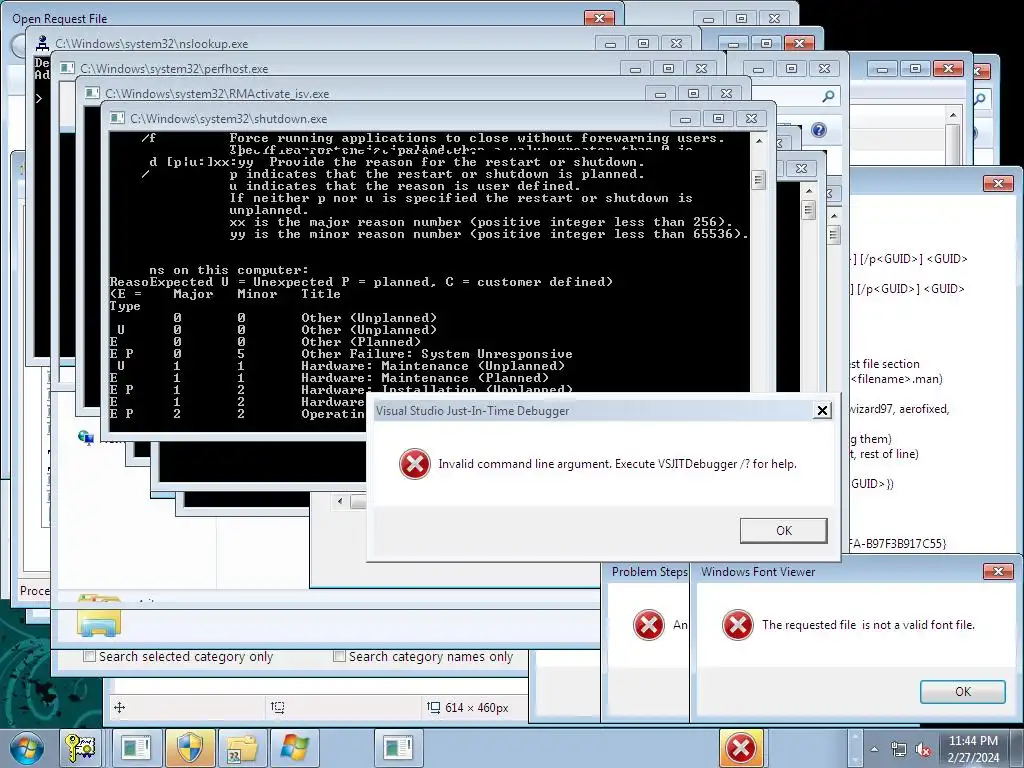Open the folder icon in the taskbar
The image size is (1024, 768).
[x=241, y=748]
